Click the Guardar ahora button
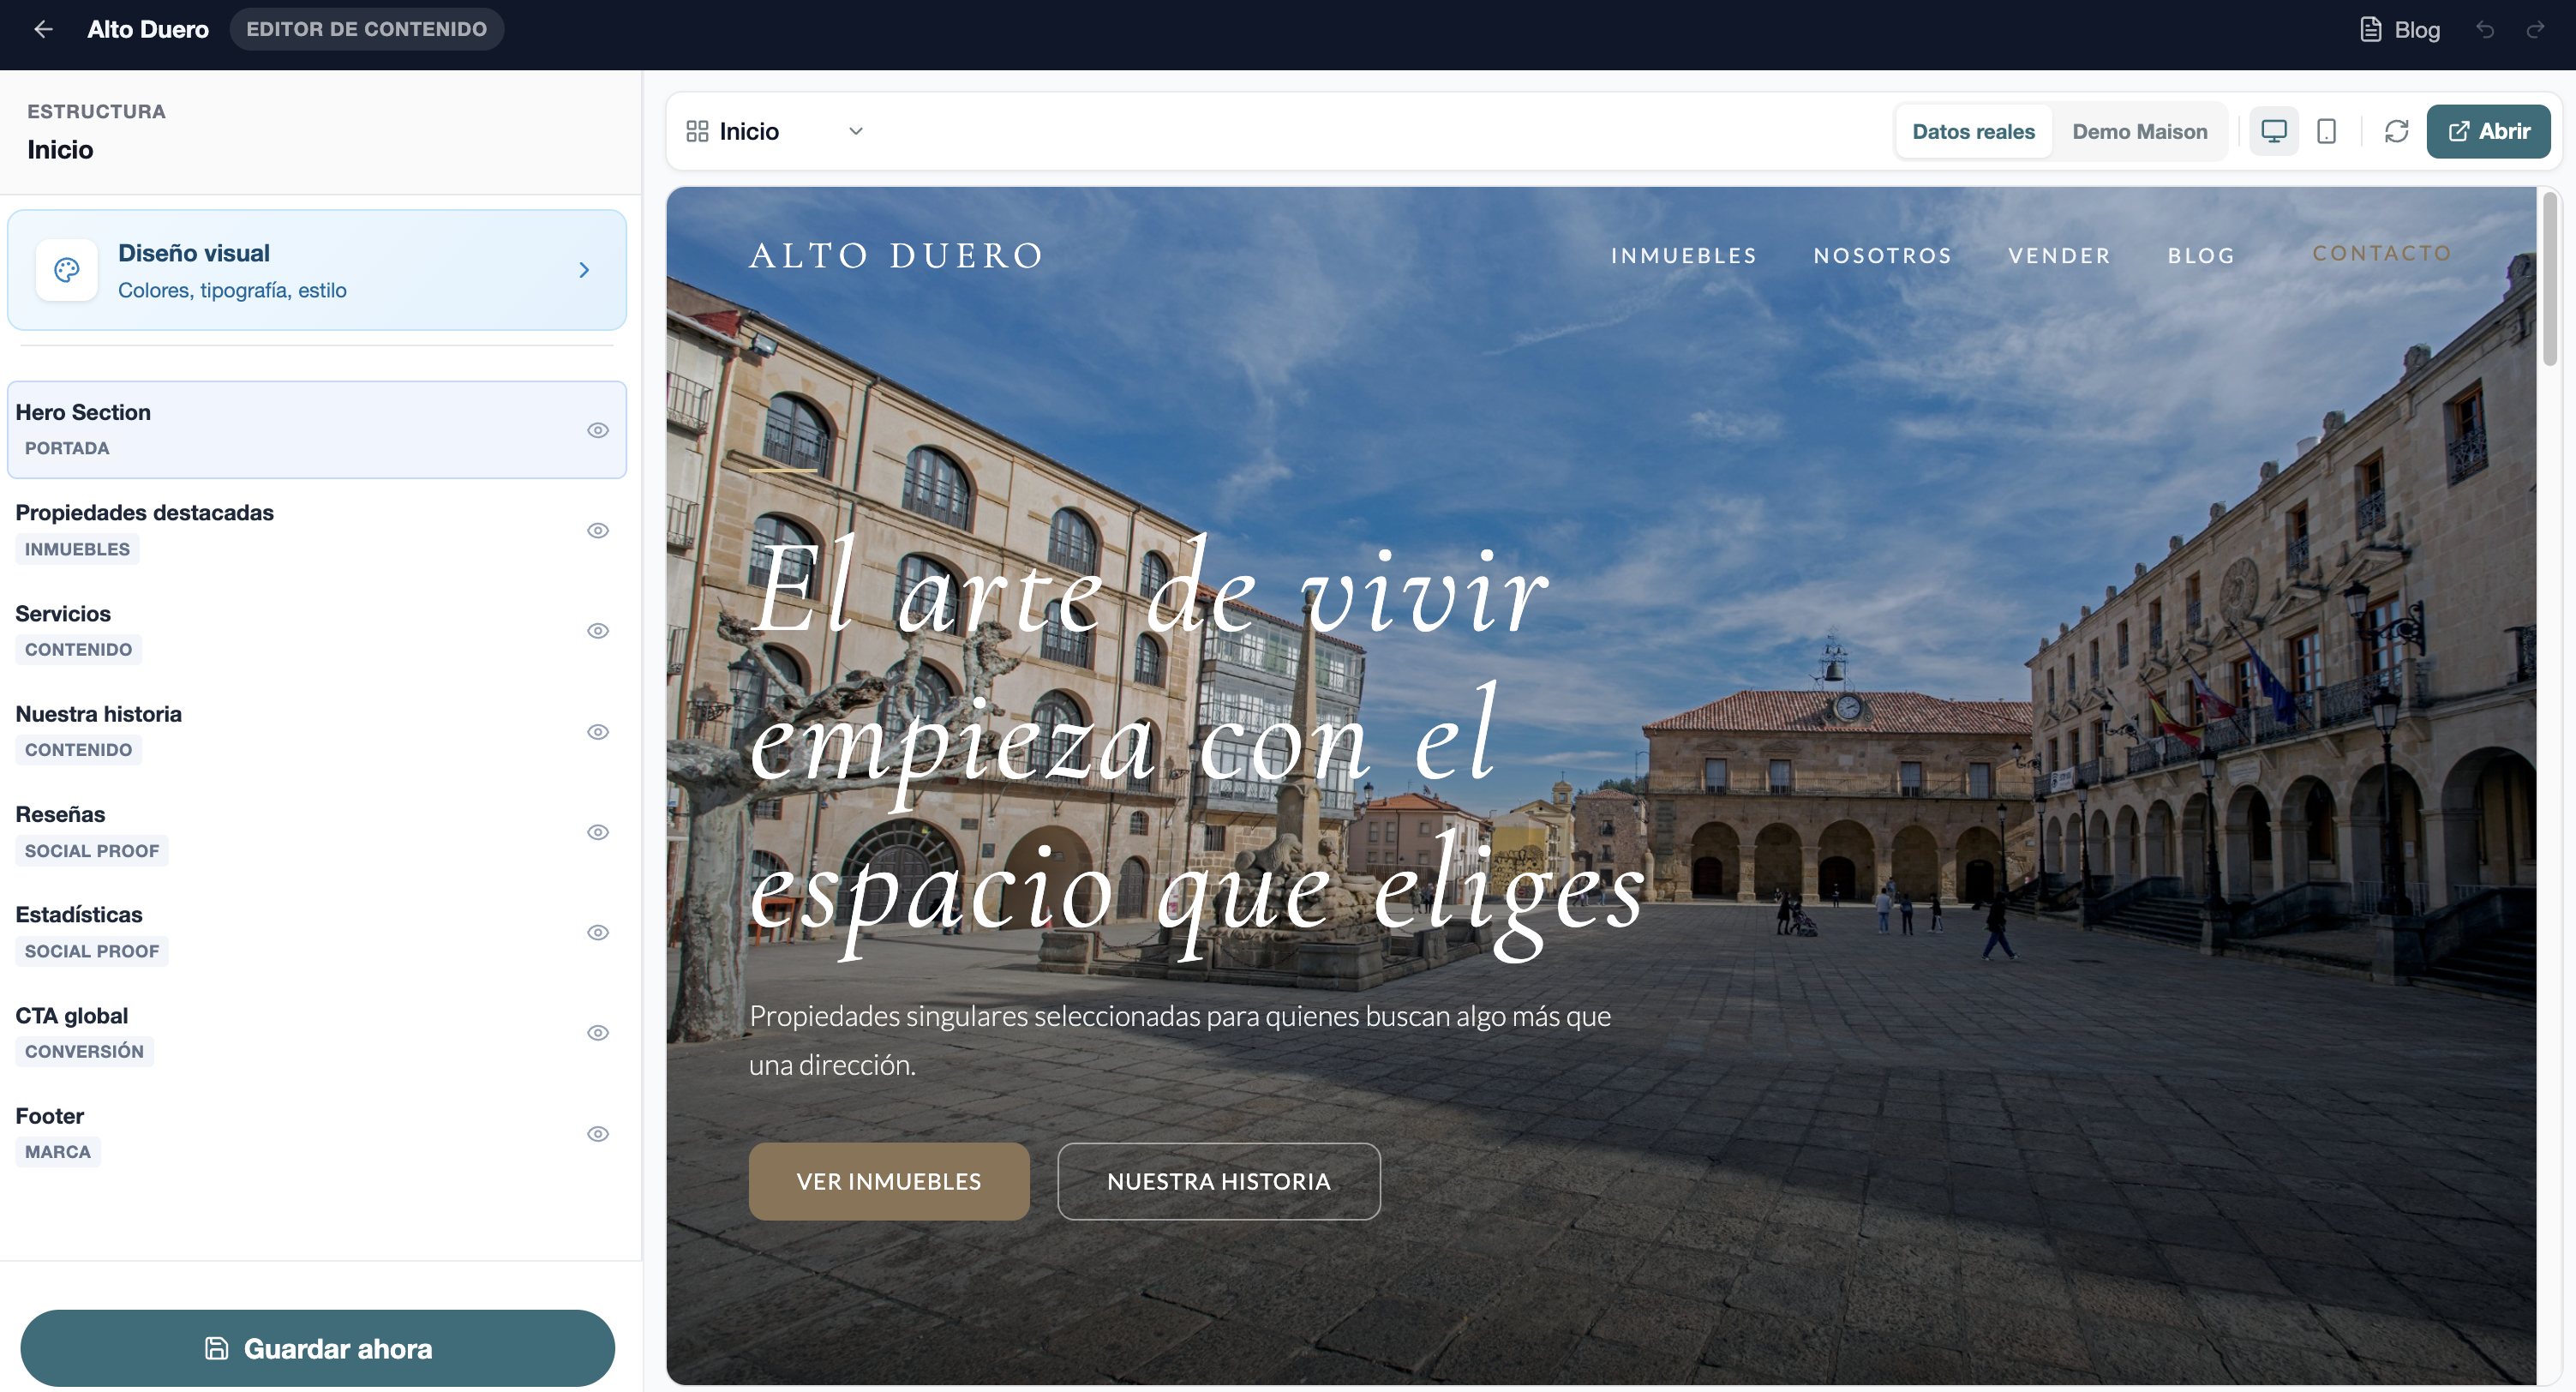The height and width of the screenshot is (1392, 2576). [317, 1348]
